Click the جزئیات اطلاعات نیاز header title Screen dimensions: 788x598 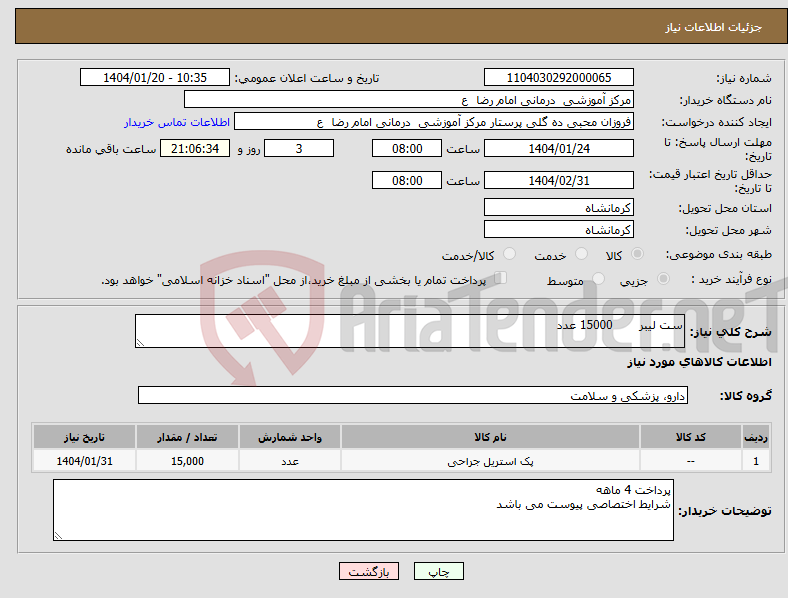[714, 27]
